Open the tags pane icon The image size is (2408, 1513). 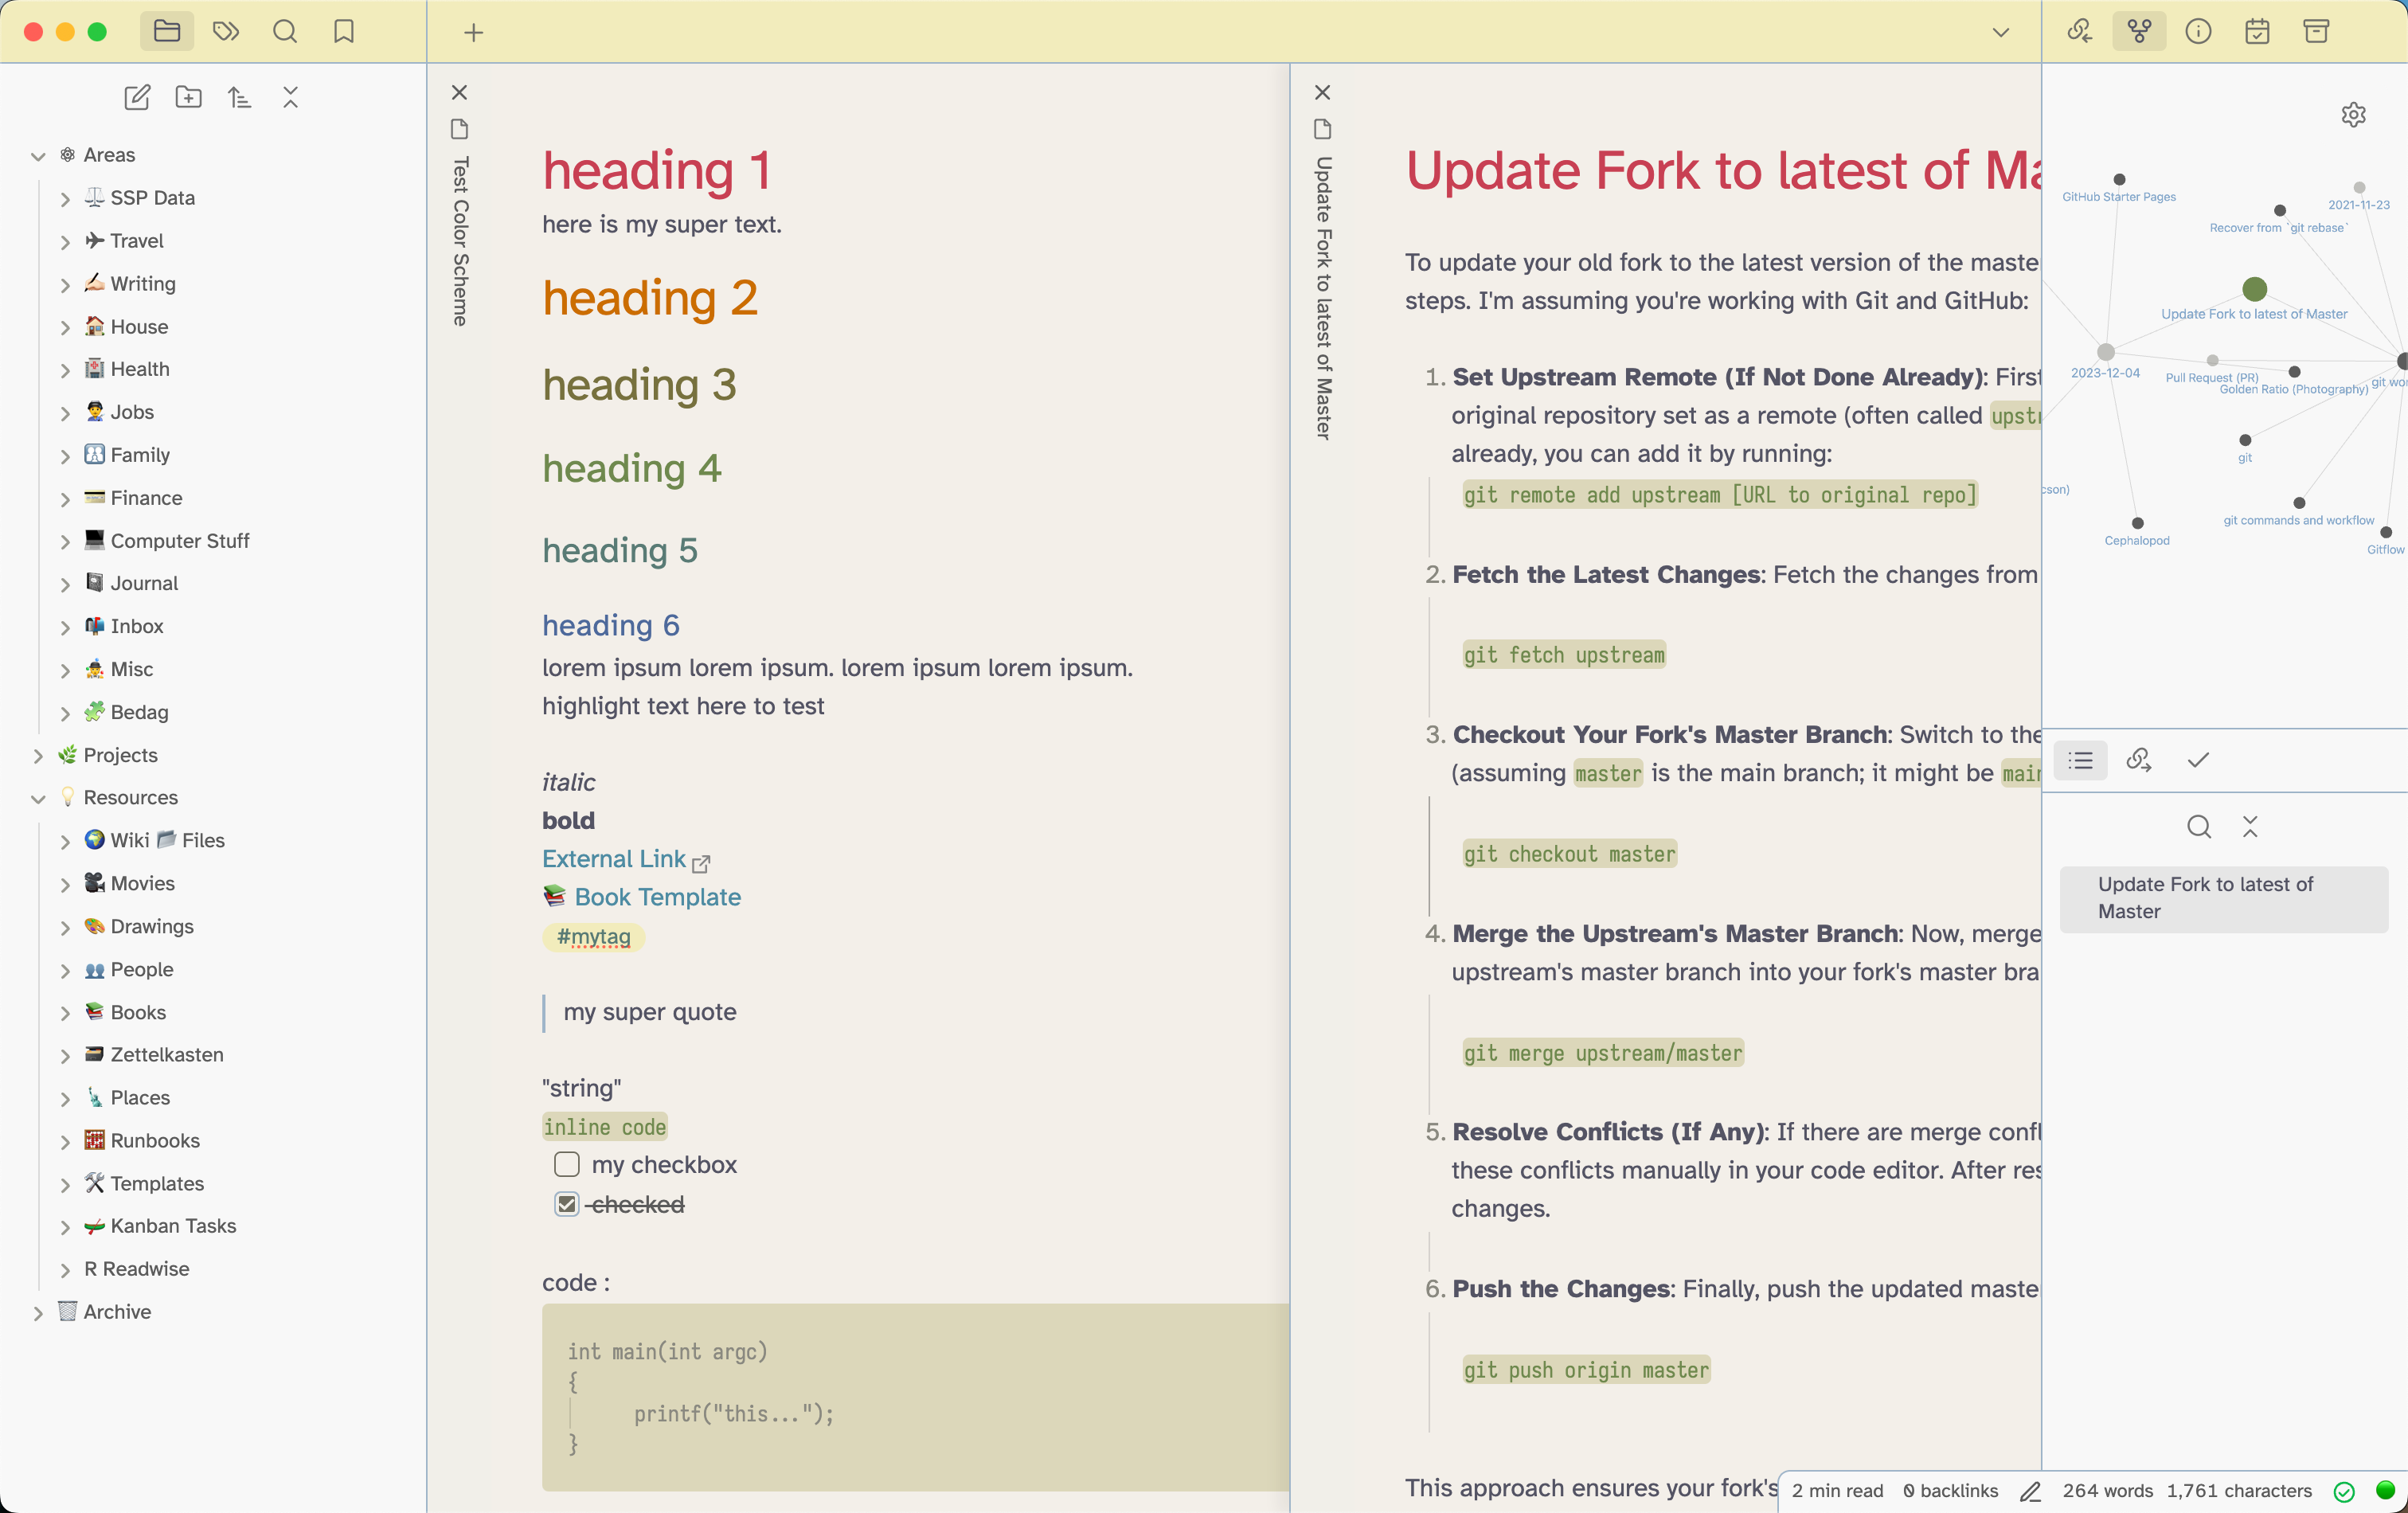click(226, 31)
